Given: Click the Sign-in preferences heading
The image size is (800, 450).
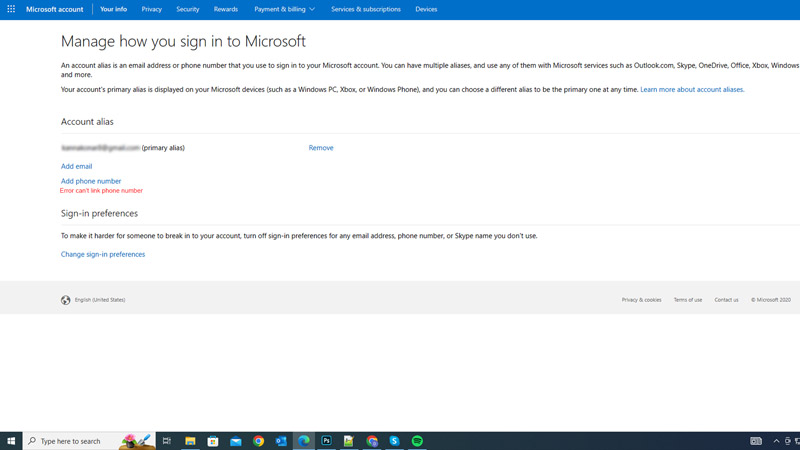Looking at the screenshot, I should coord(99,213).
